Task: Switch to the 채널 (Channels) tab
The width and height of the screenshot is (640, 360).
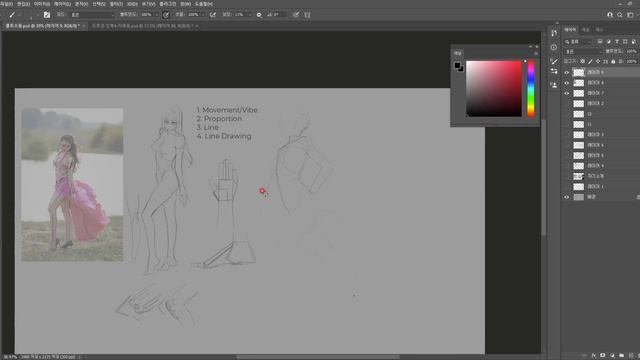Action: pyautogui.click(x=586, y=30)
